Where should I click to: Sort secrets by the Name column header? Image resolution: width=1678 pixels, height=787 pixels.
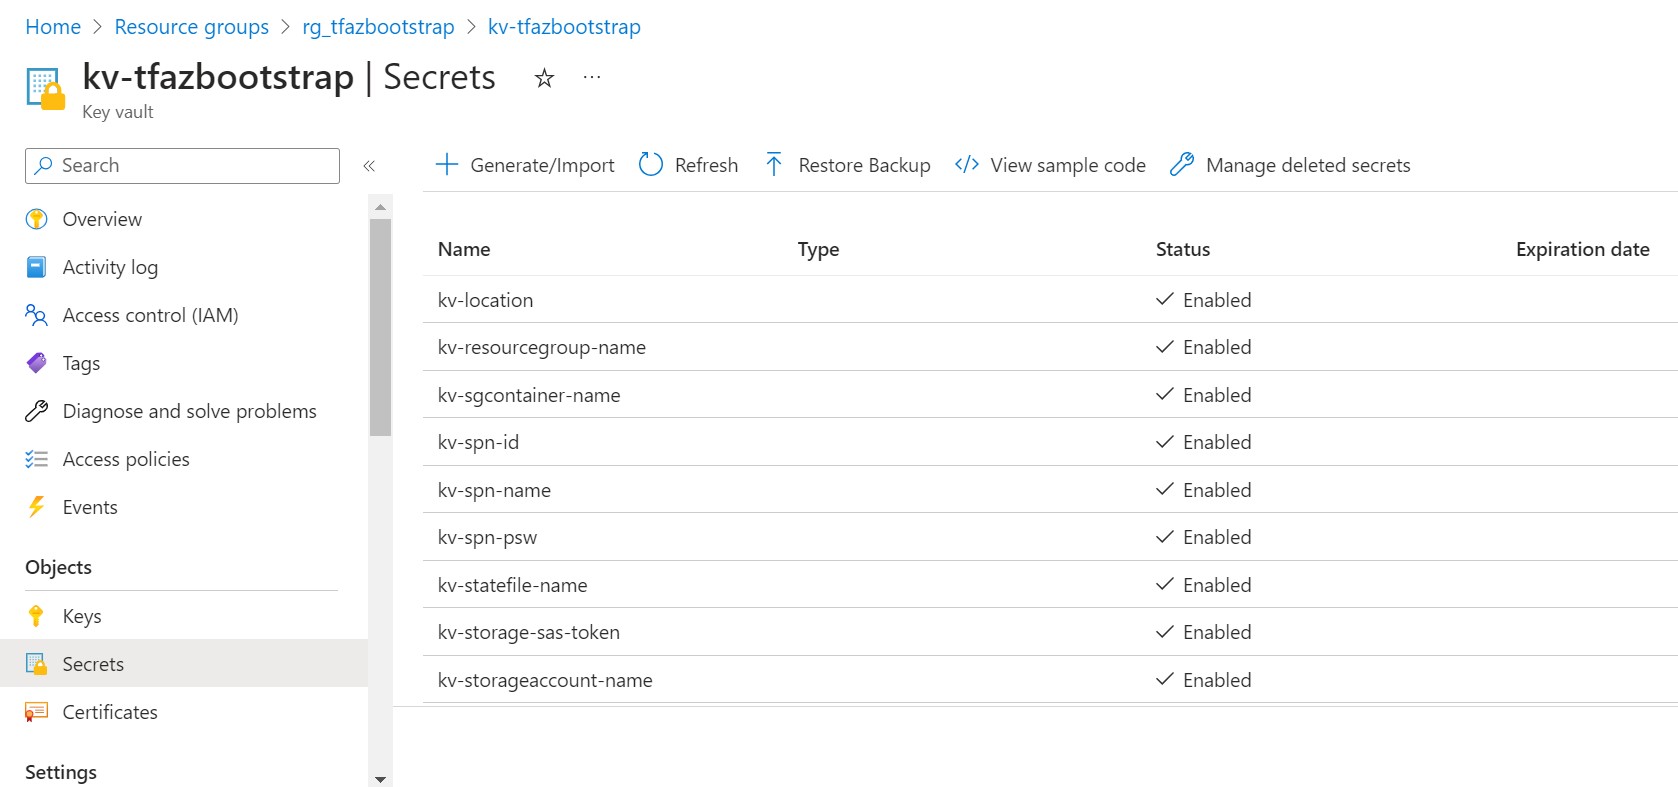(x=464, y=249)
